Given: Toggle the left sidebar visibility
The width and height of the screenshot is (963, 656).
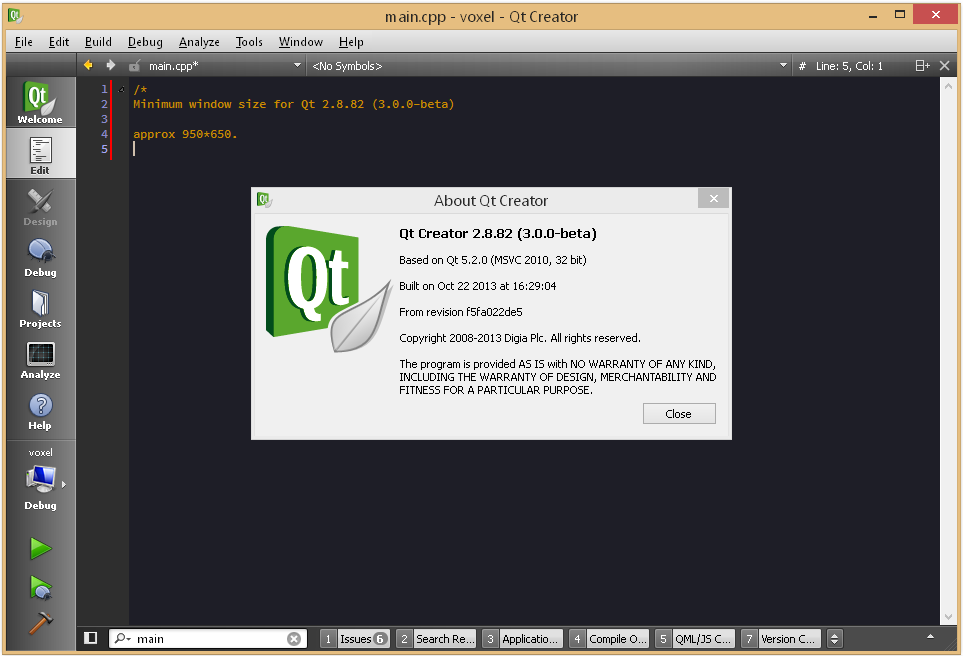Looking at the screenshot, I should click(x=90, y=638).
